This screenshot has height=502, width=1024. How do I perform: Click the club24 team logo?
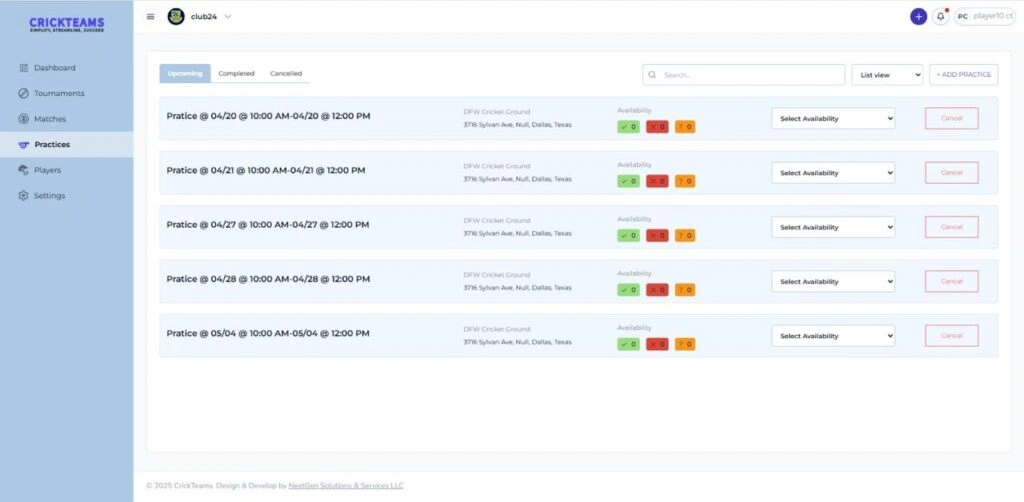click(176, 16)
